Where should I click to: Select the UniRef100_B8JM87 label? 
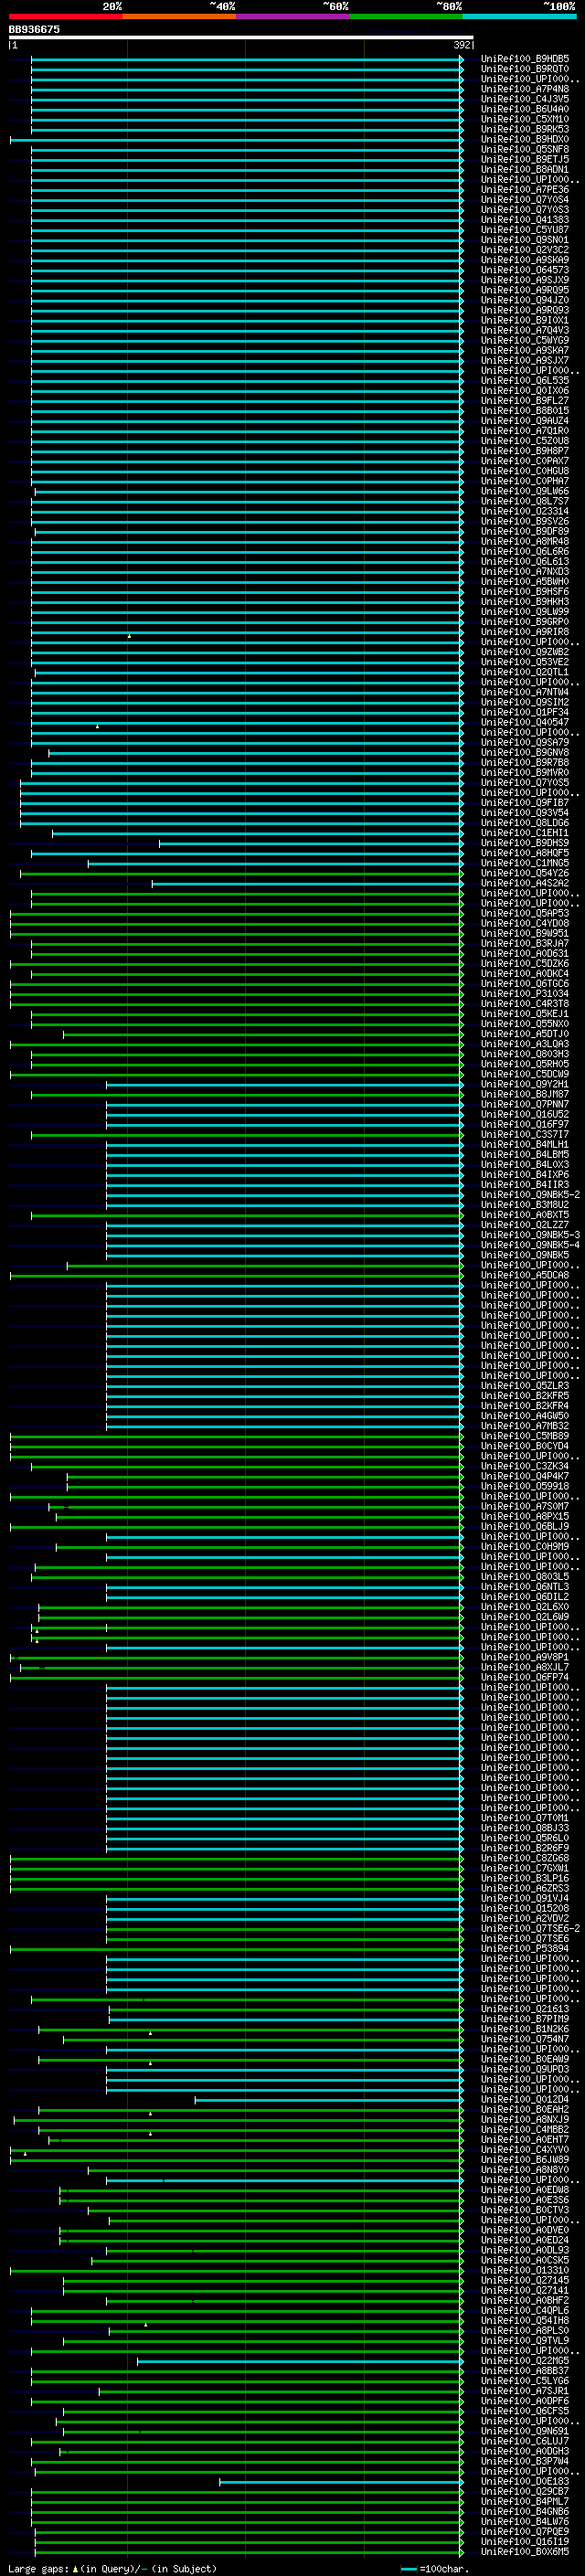point(525,1094)
